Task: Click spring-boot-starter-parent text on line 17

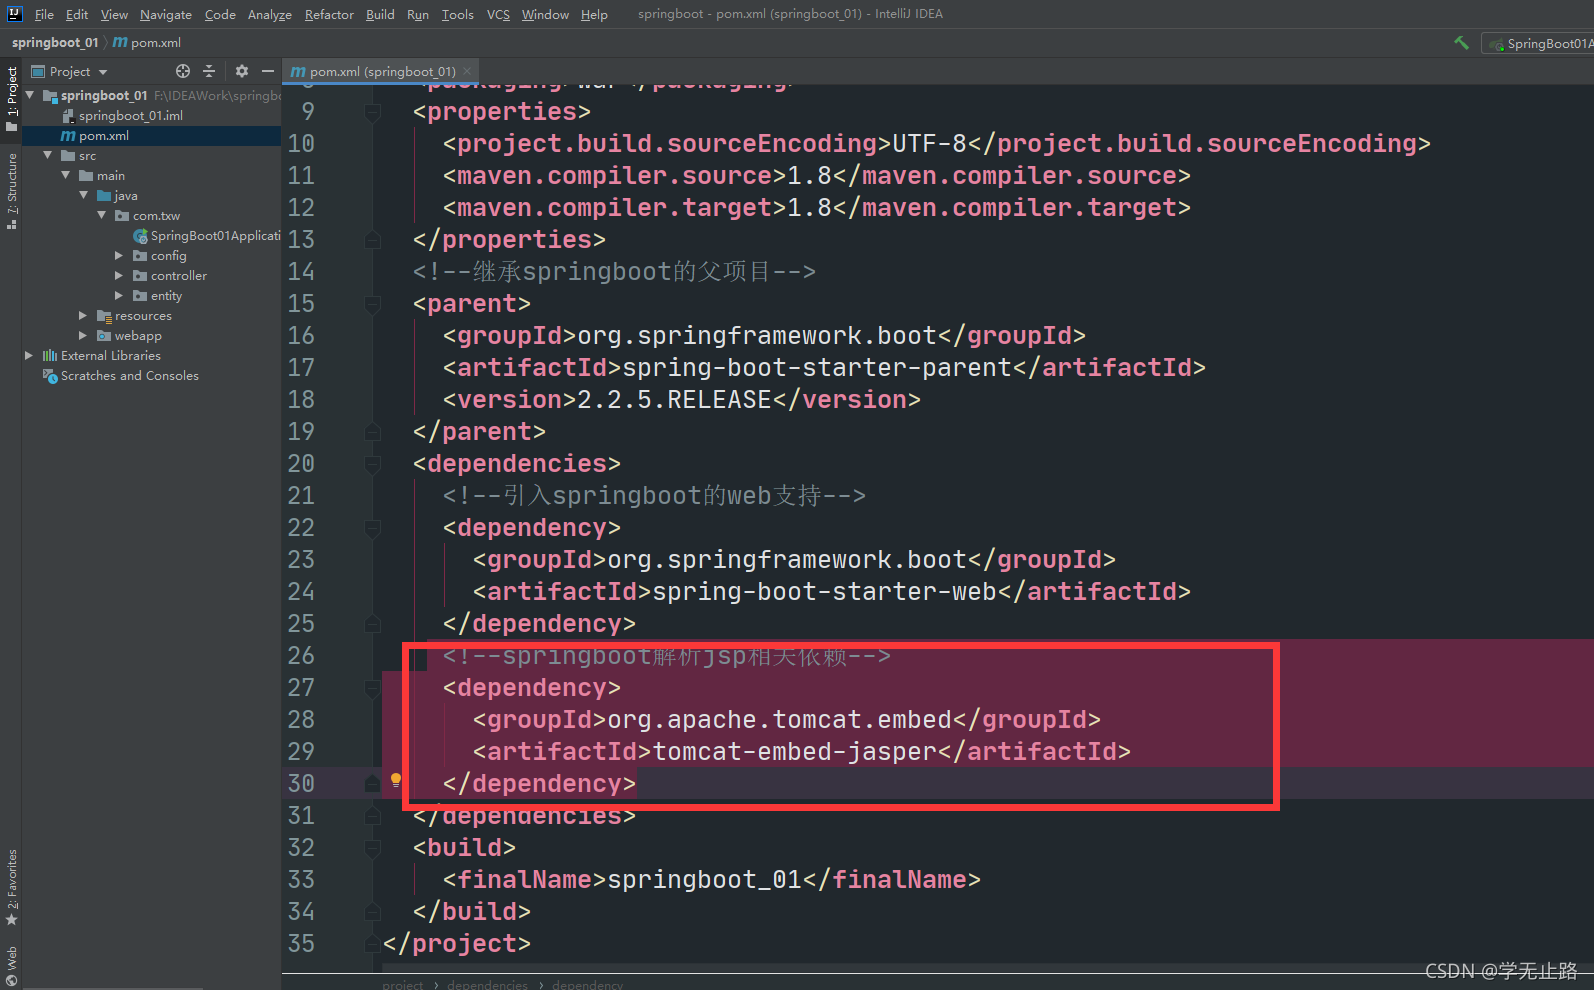Action: (x=817, y=367)
